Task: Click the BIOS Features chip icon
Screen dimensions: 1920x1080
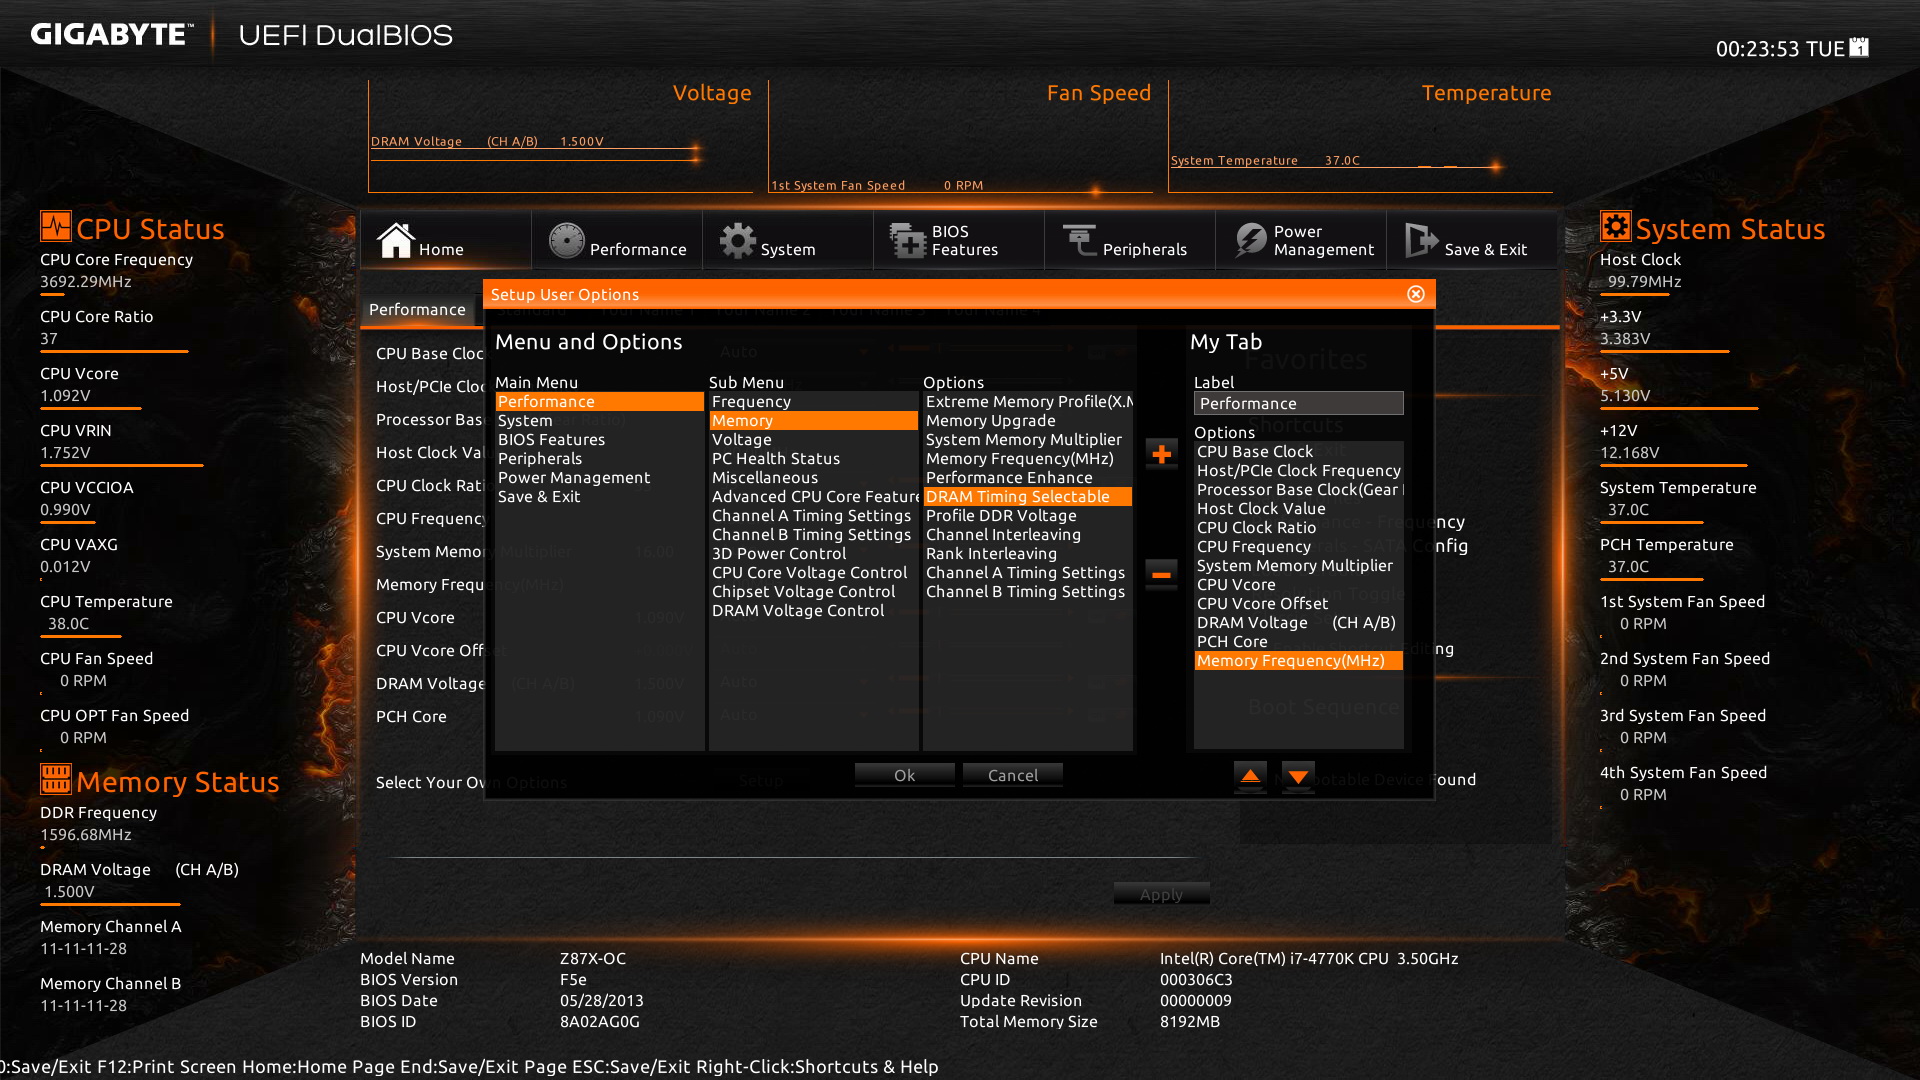Action: click(908, 240)
